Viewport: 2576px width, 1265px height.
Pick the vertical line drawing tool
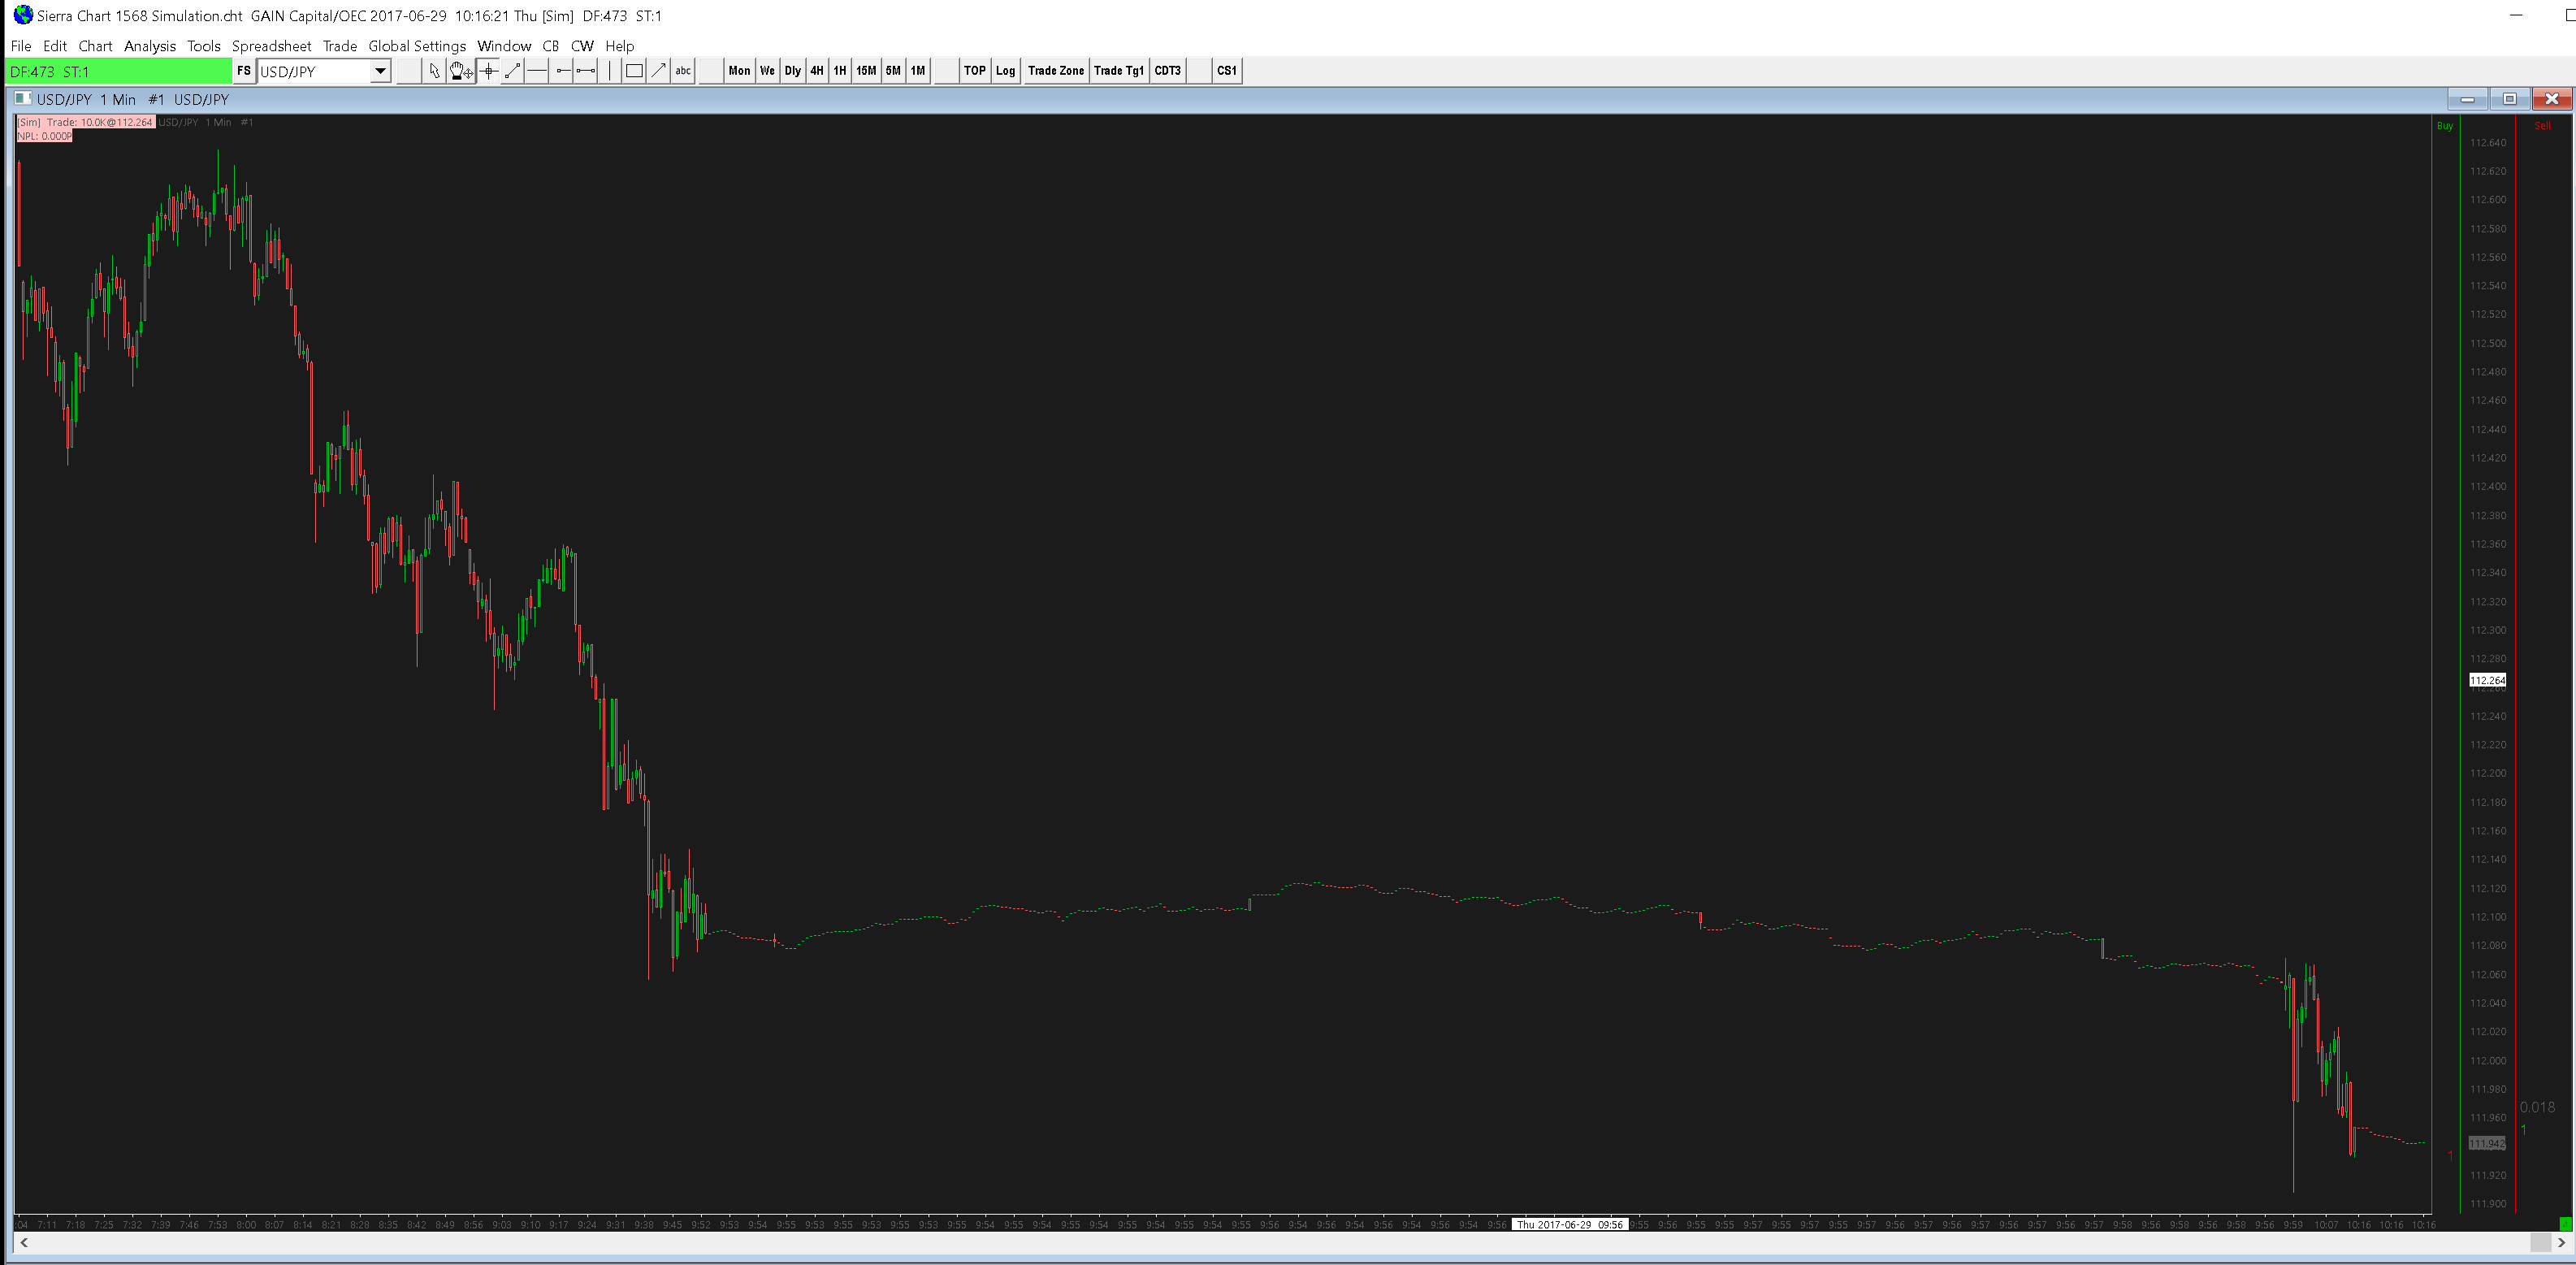click(x=610, y=71)
